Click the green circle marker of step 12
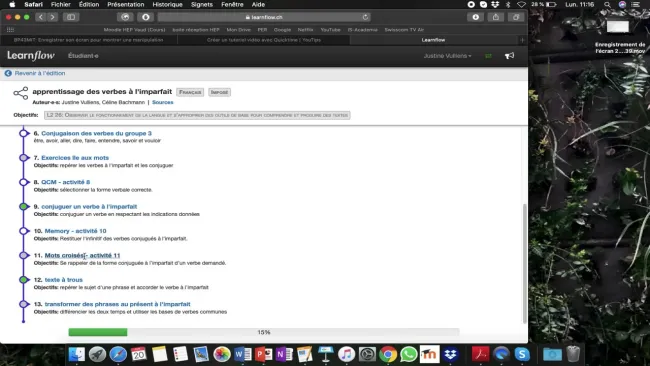 pyautogui.click(x=24, y=280)
